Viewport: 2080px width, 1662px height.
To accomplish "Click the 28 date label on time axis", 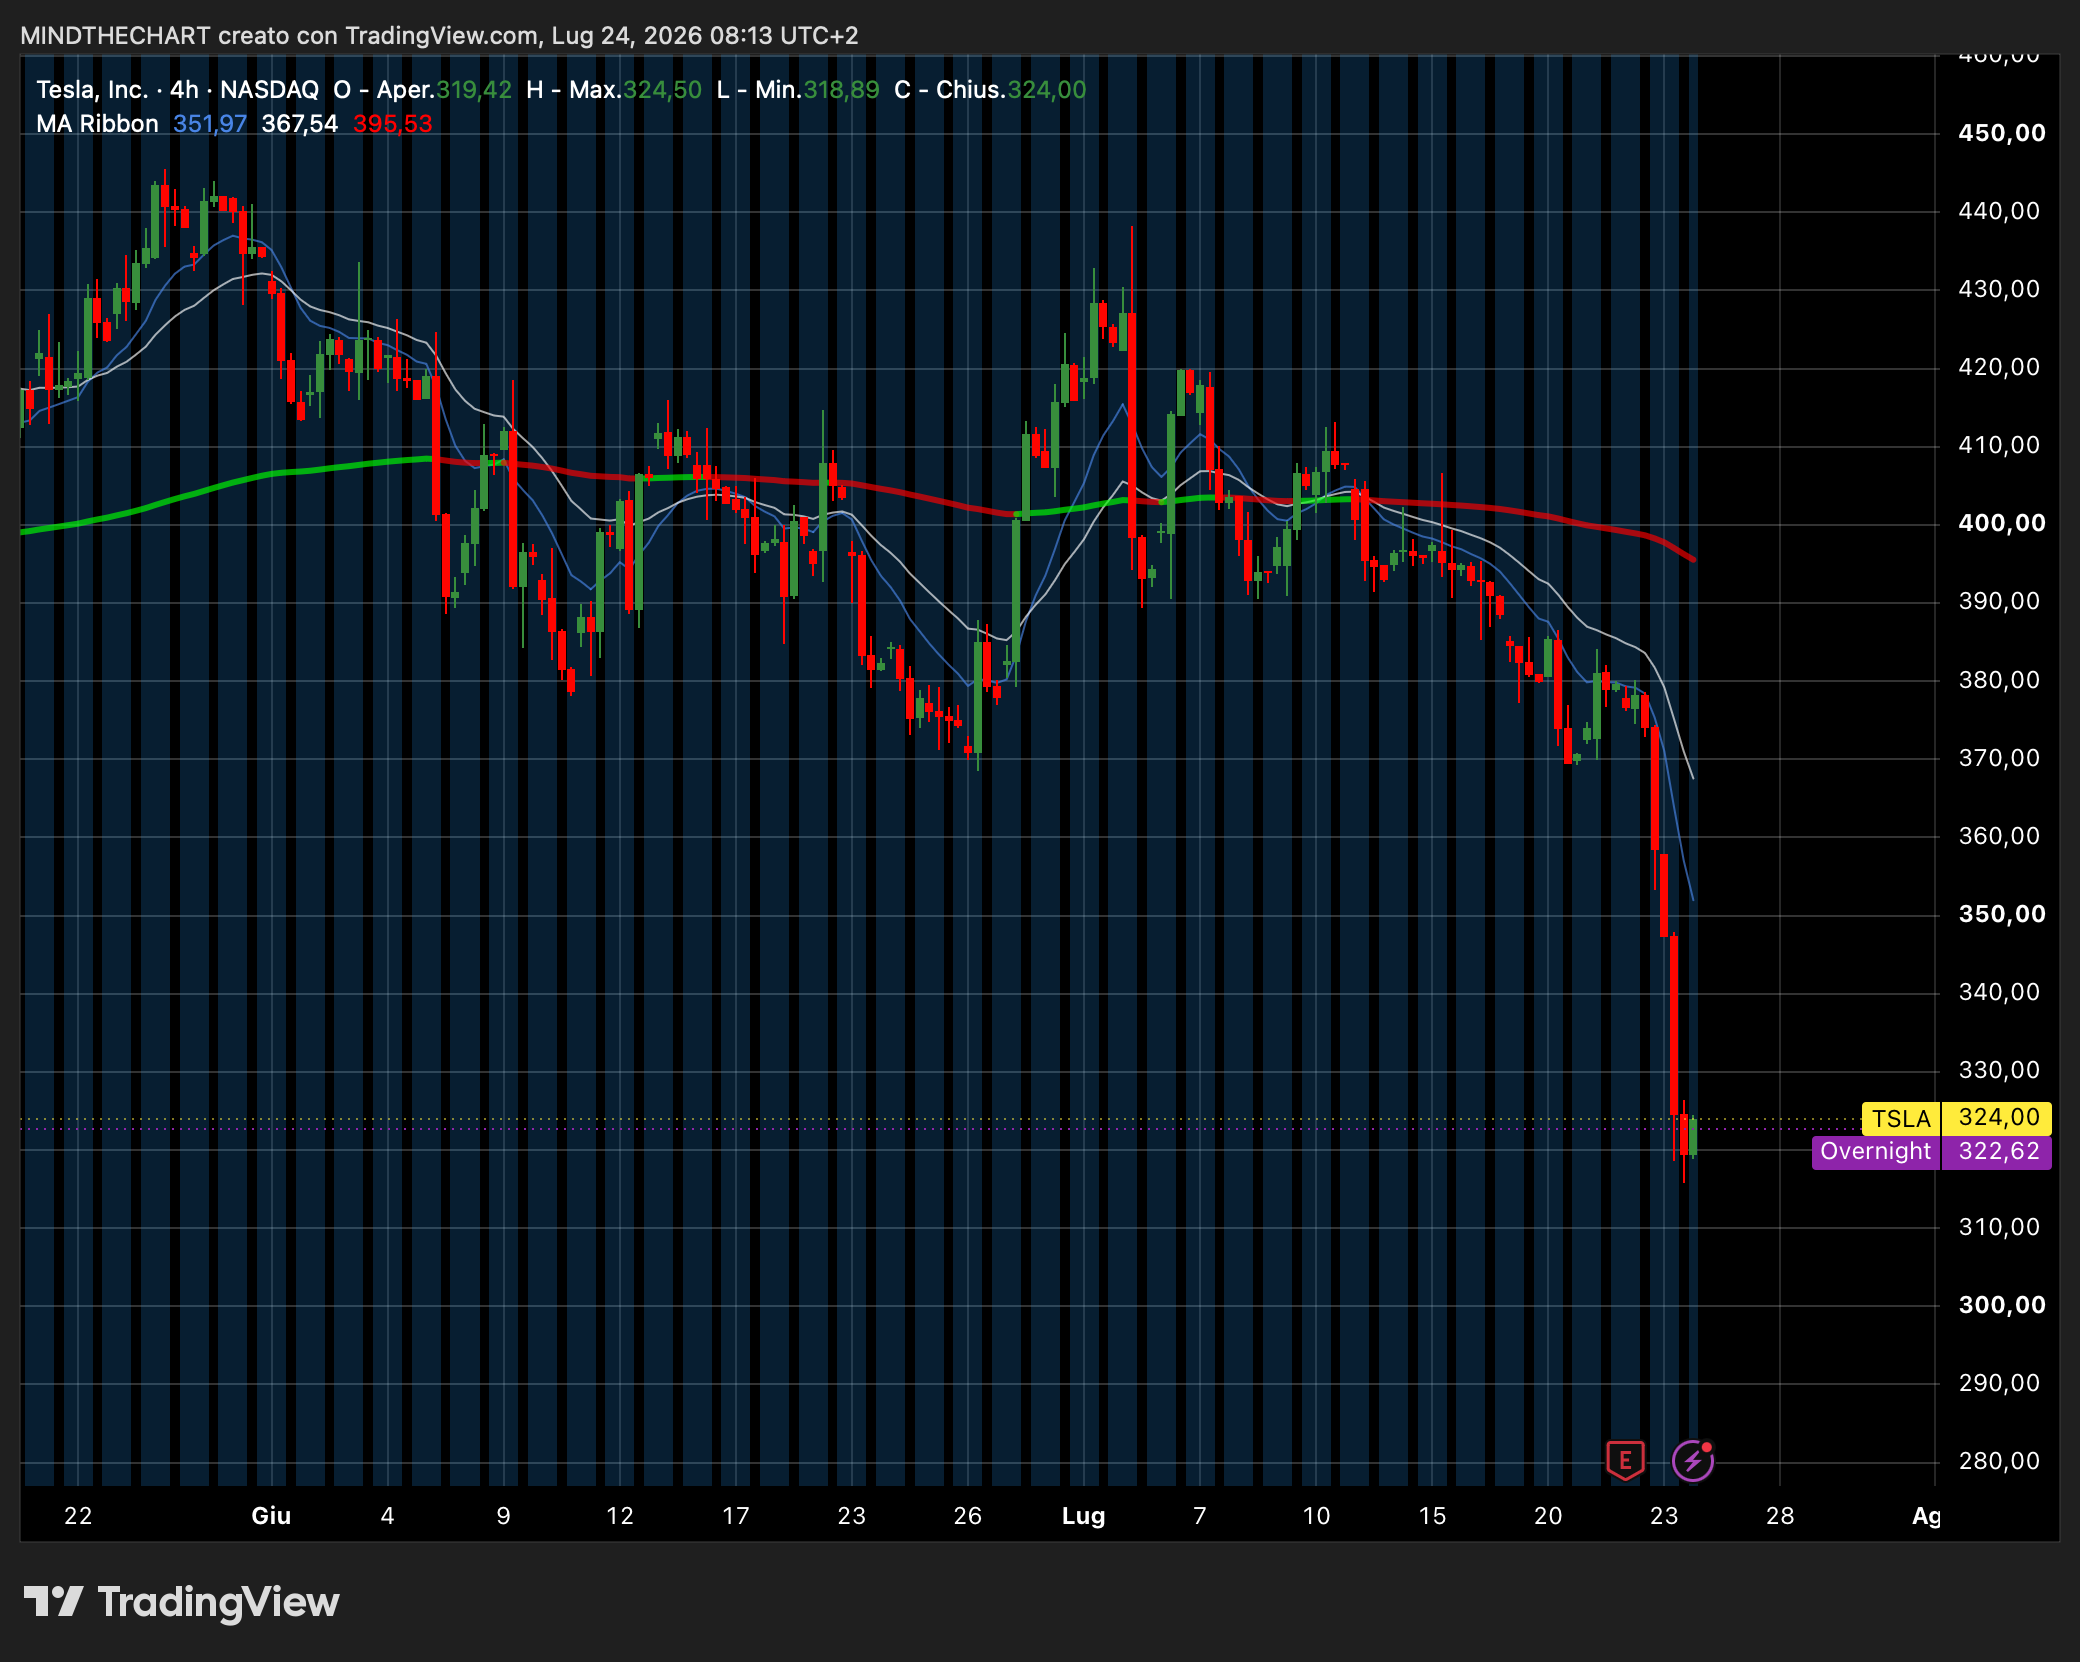I will click(x=1780, y=1516).
